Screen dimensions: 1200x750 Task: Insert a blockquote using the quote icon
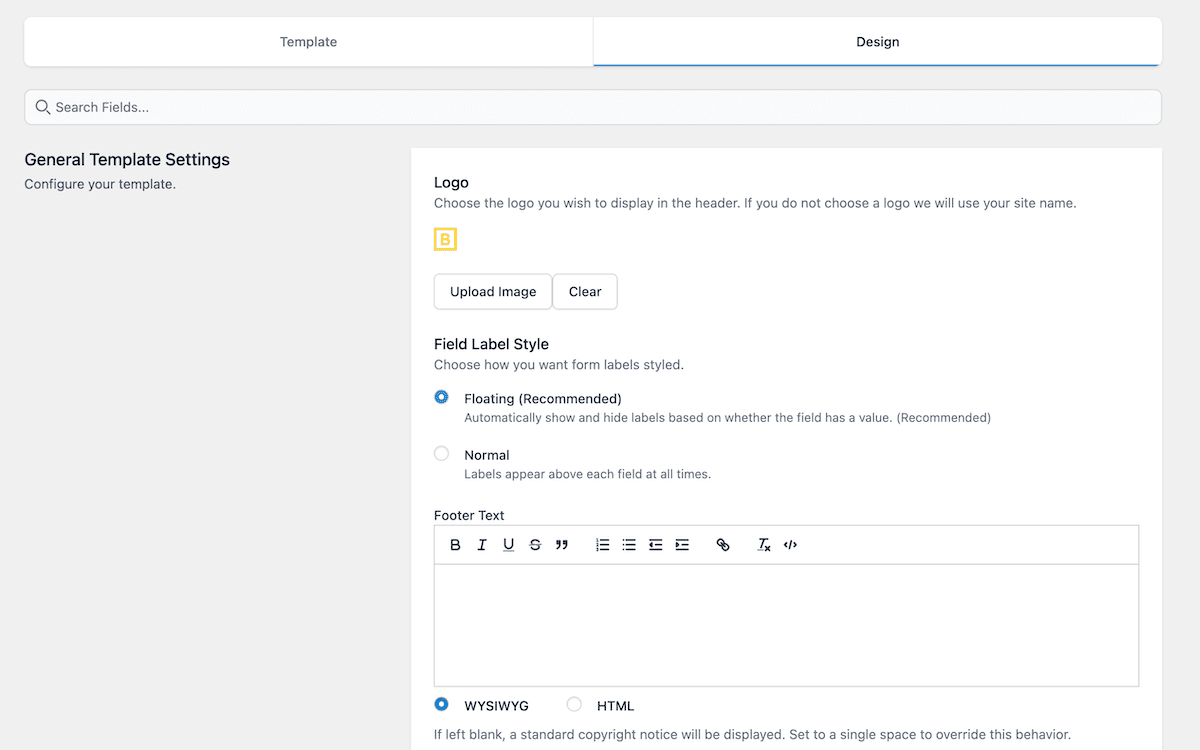pyautogui.click(x=562, y=545)
